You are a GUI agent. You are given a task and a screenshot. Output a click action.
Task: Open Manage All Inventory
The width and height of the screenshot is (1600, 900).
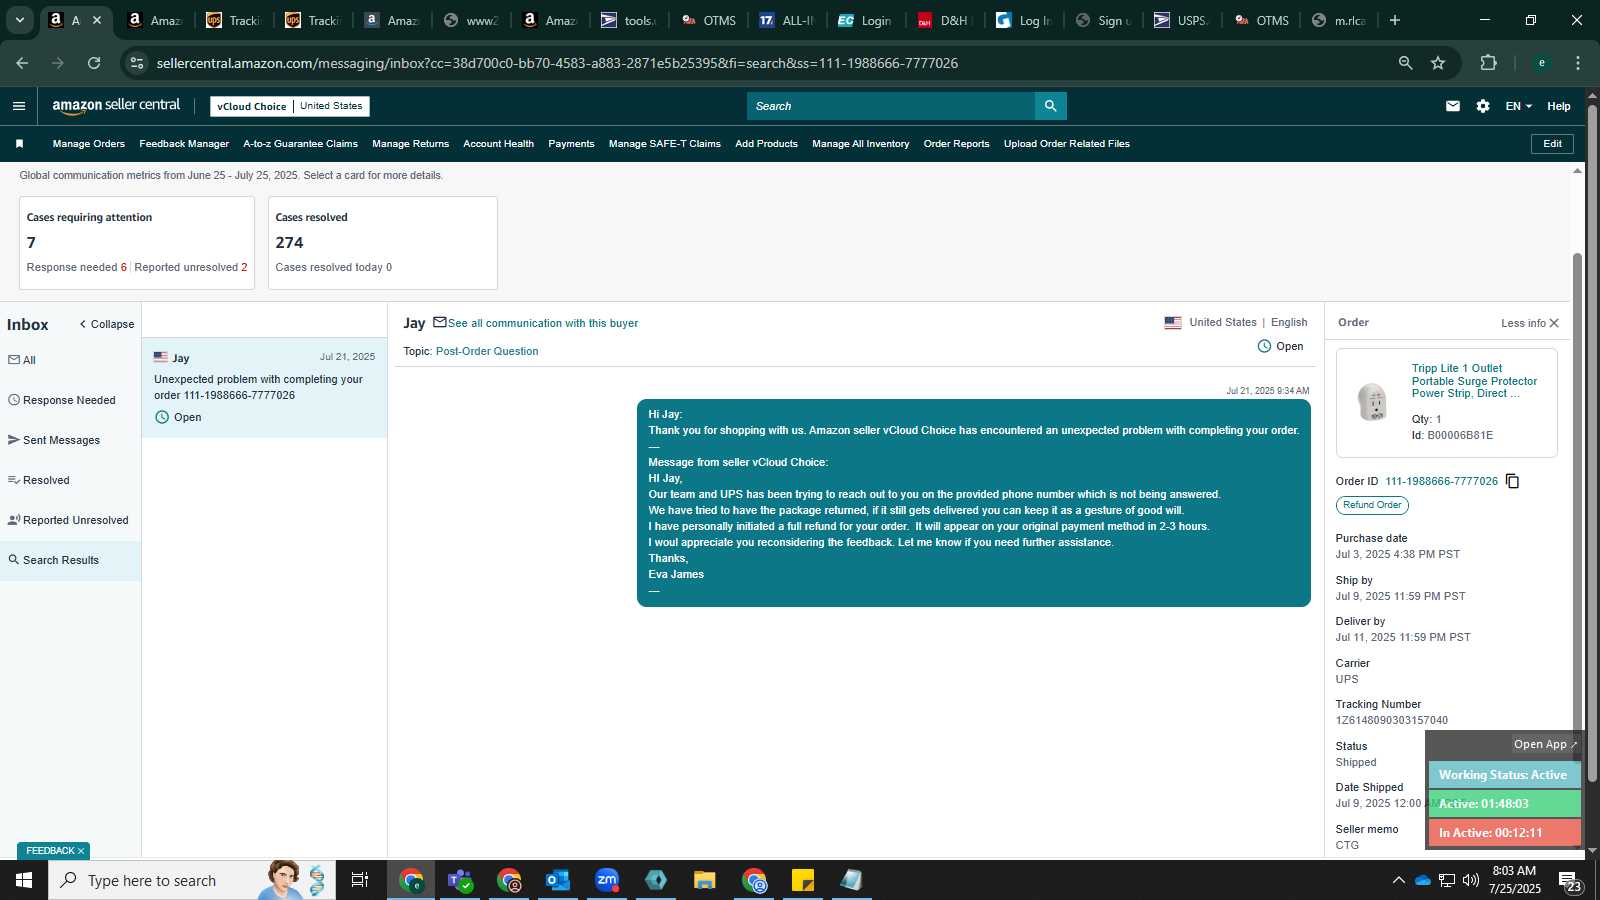[x=861, y=144]
